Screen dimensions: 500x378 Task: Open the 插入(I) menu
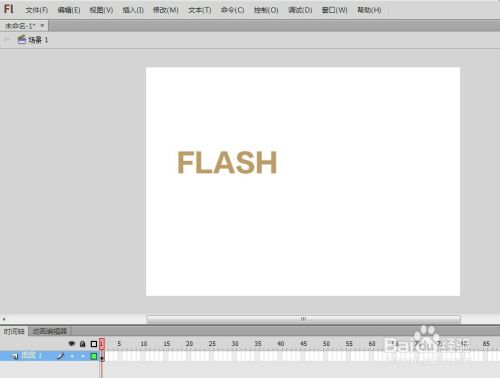133,10
